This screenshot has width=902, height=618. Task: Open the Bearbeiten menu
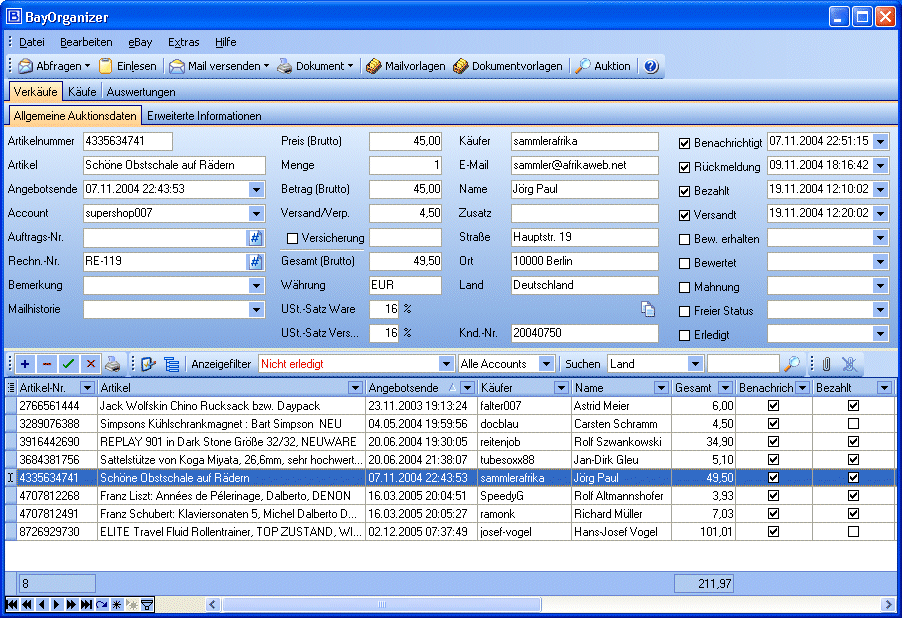click(x=86, y=42)
